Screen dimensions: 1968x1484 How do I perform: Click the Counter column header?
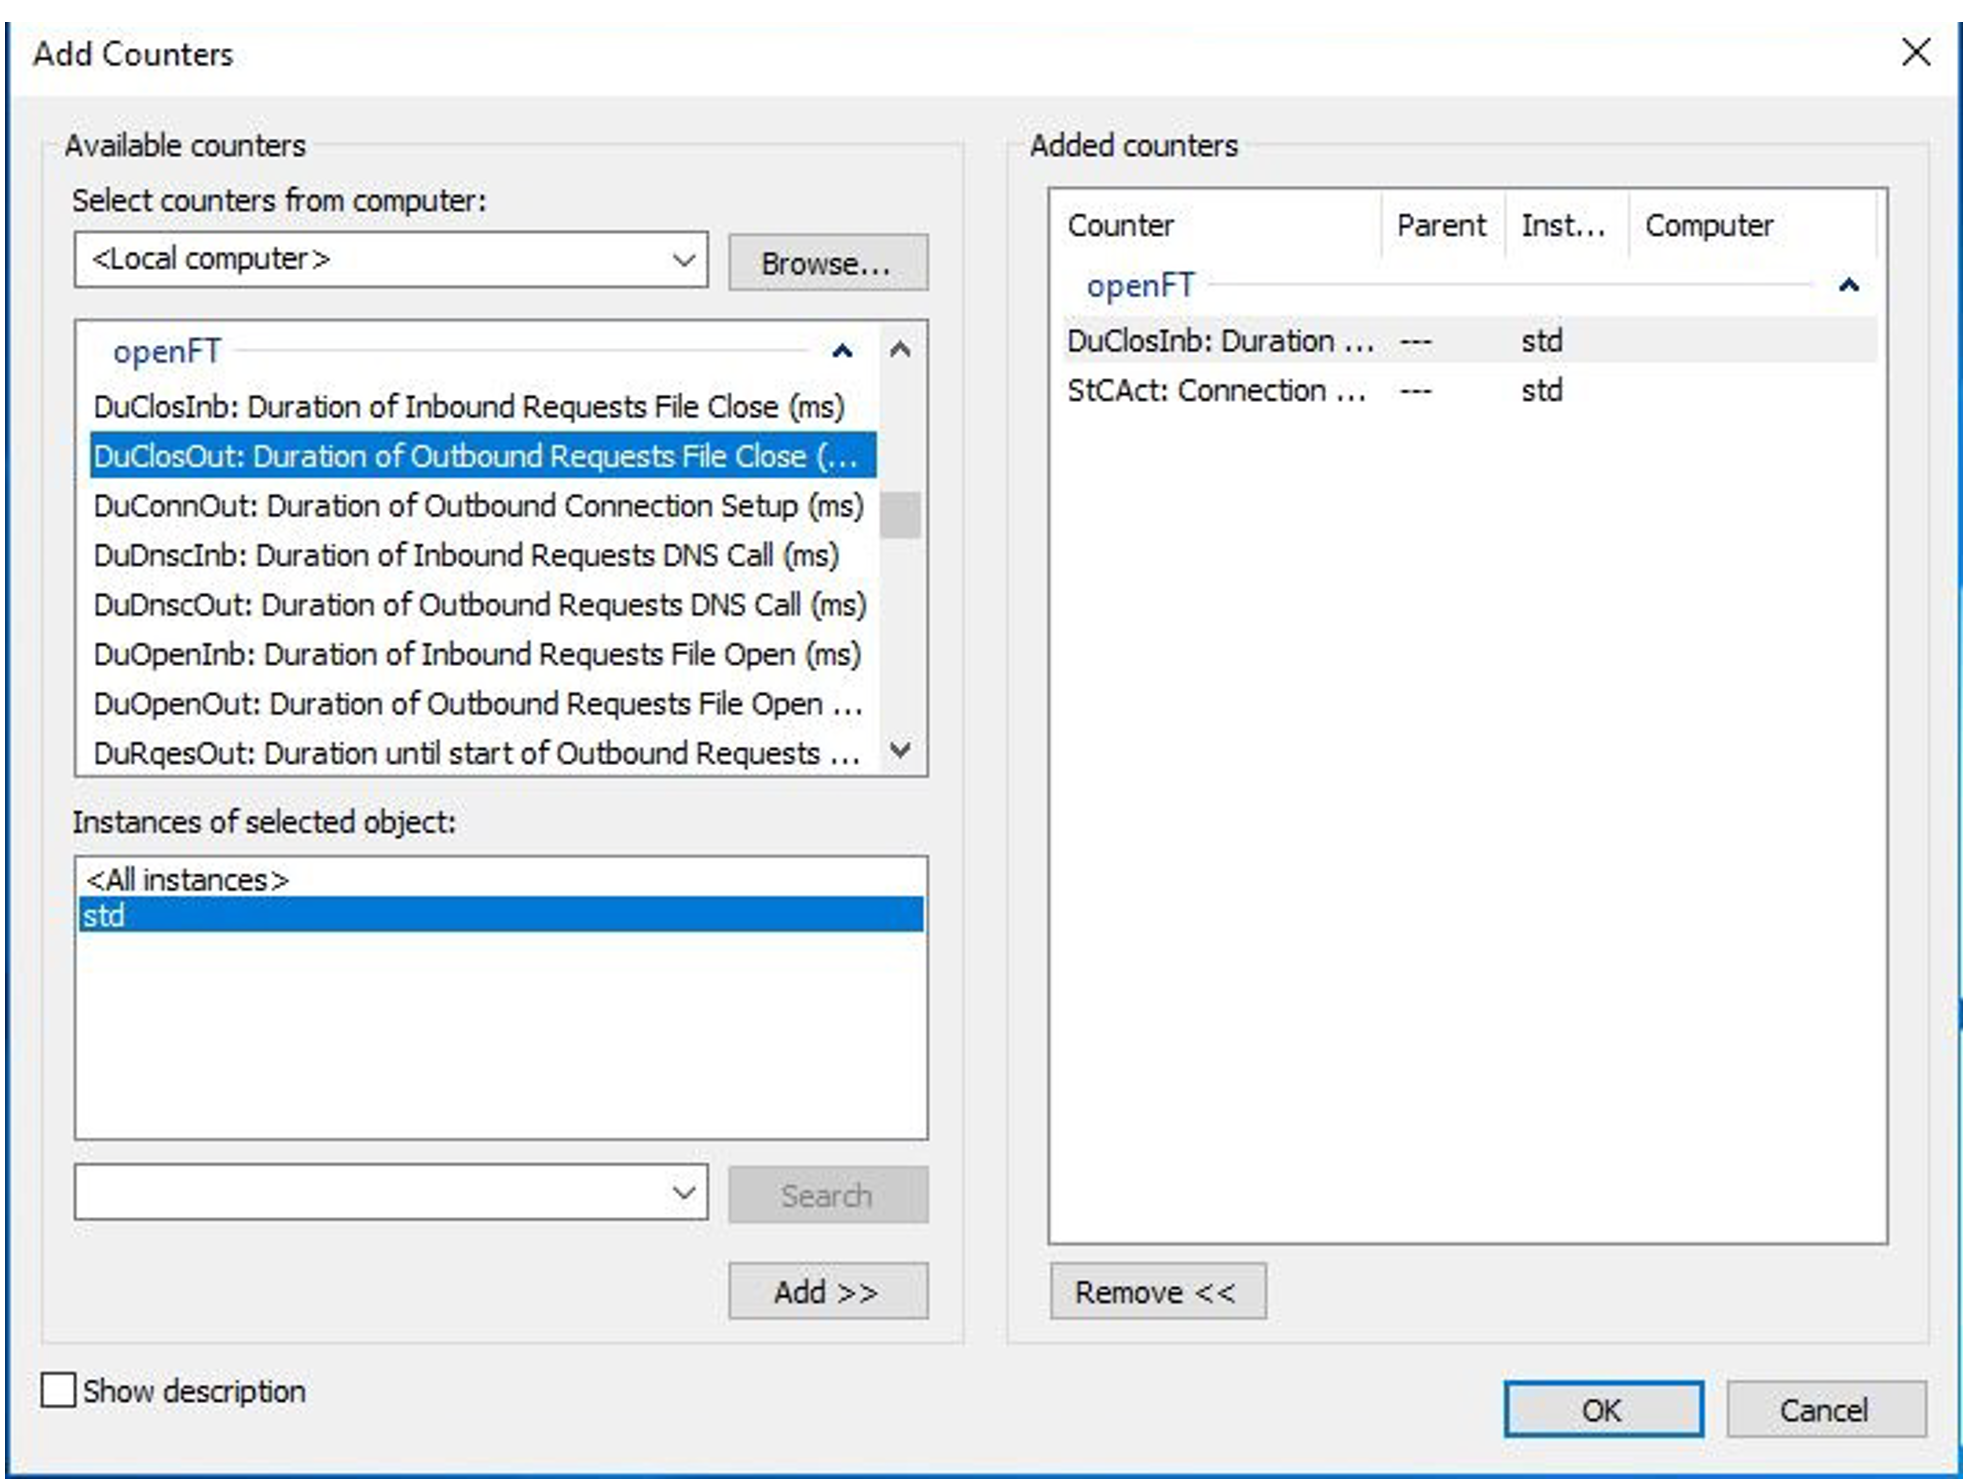(x=1121, y=226)
